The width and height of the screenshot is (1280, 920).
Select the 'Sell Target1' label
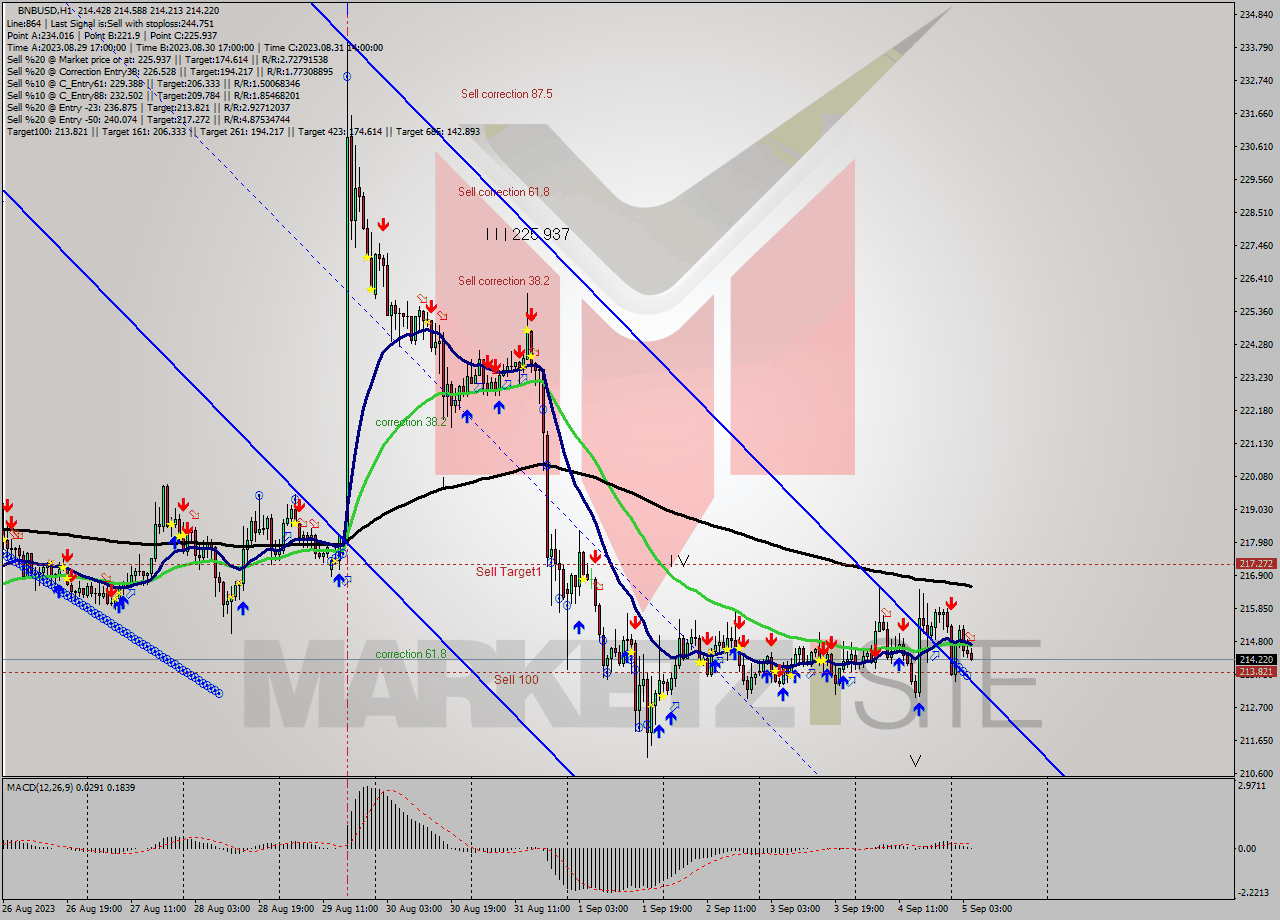point(508,572)
